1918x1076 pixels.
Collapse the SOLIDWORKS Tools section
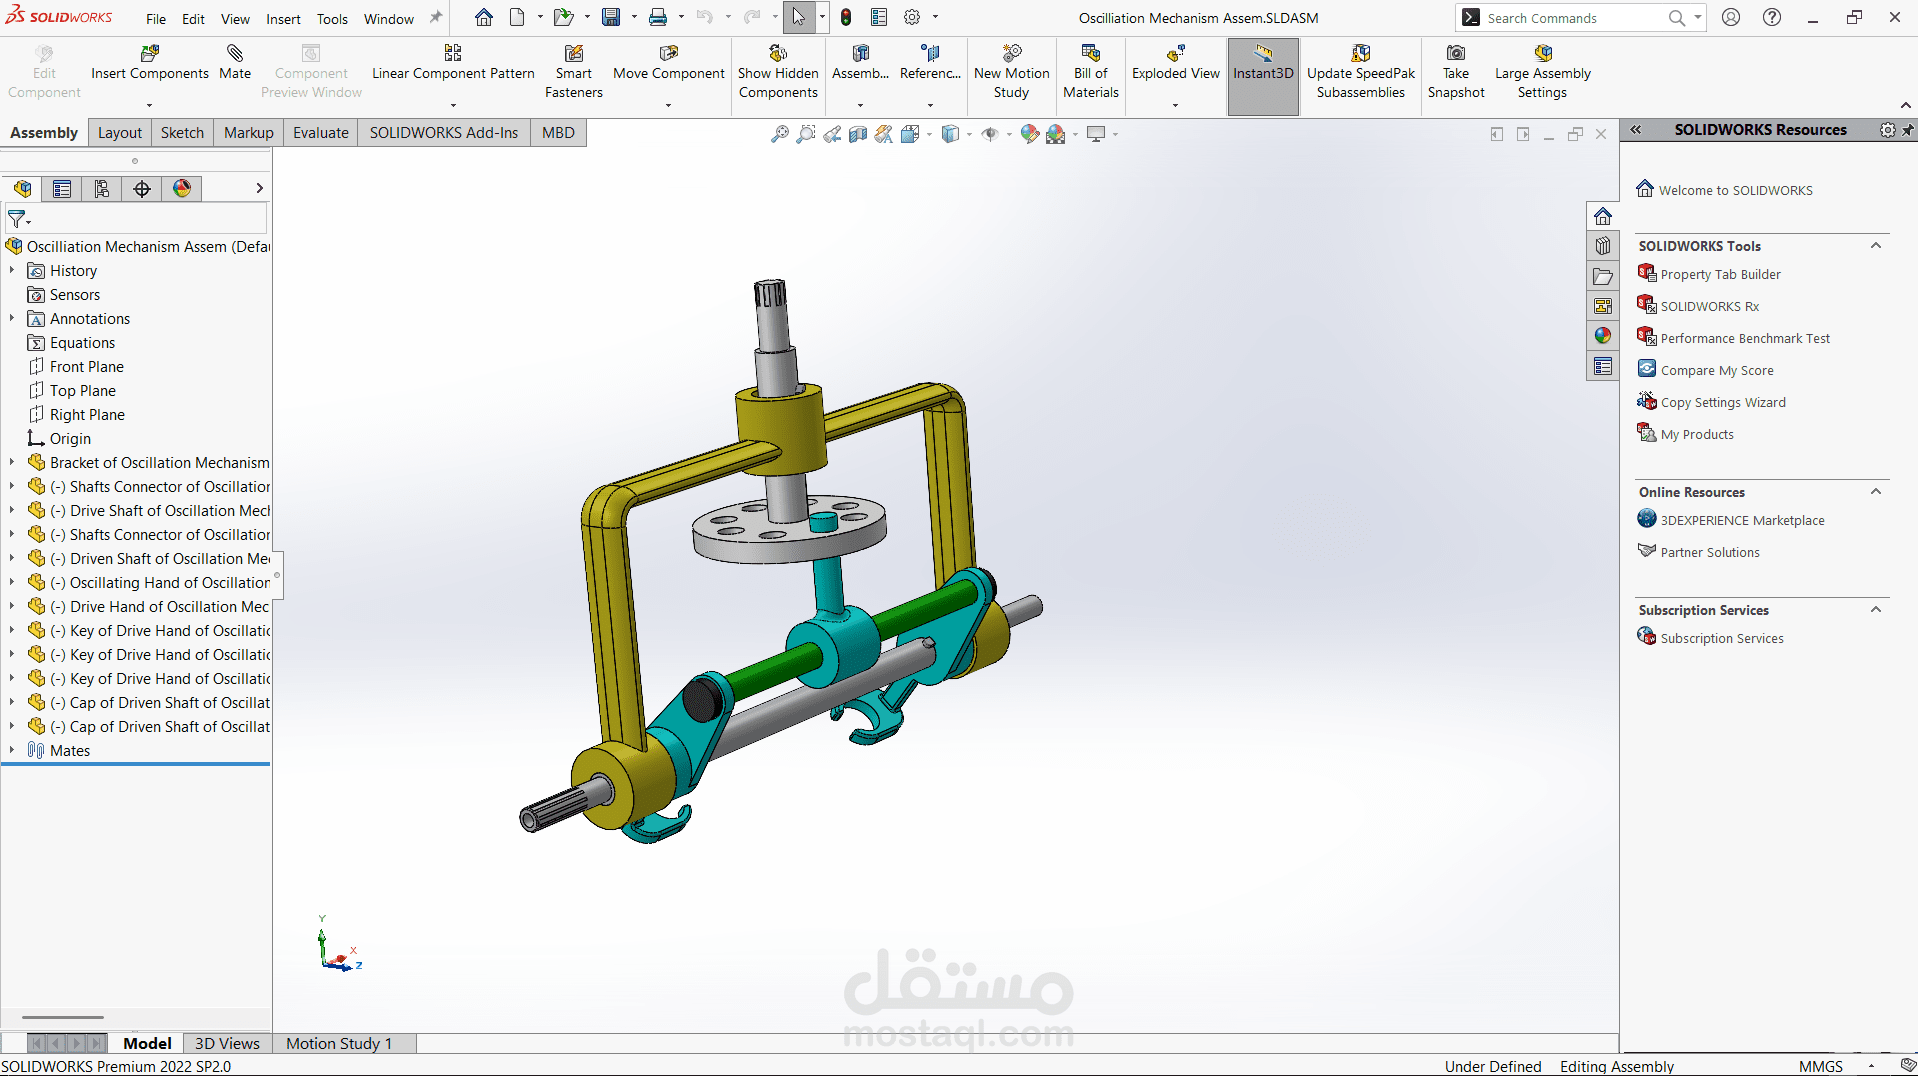point(1876,246)
